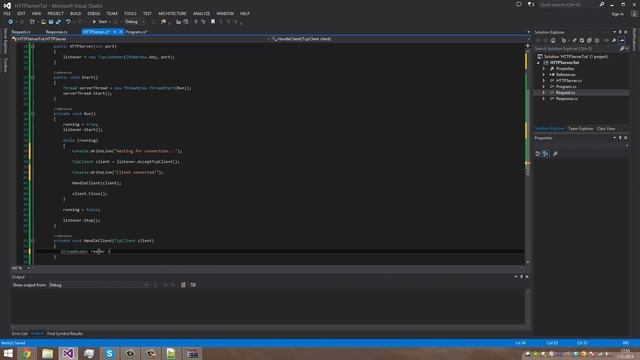Screen dimensions: 640x360
Task: Select HTTPServer.cs in Solution Explorer
Action: 569,81
